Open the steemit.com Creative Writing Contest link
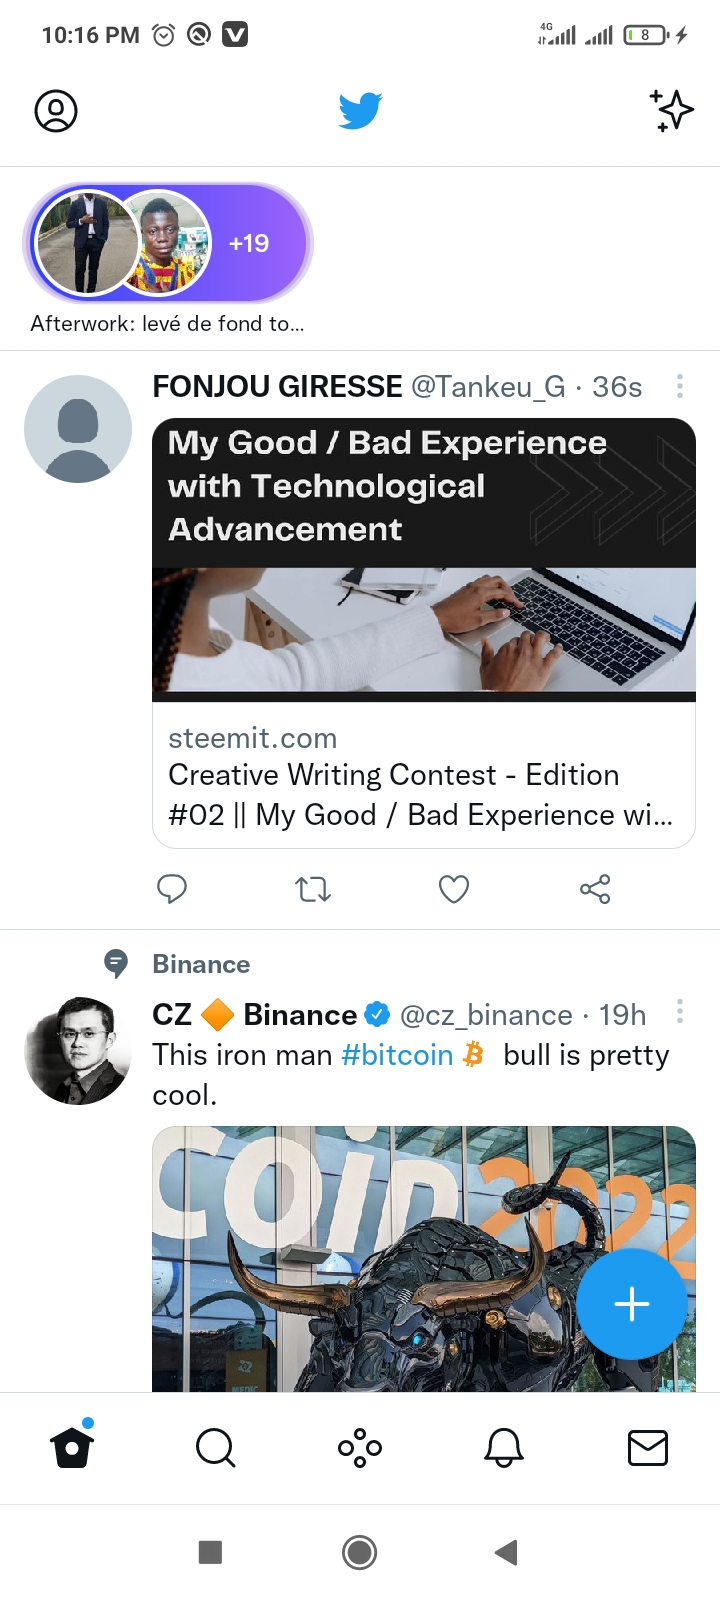The image size is (720, 1600). (424, 776)
